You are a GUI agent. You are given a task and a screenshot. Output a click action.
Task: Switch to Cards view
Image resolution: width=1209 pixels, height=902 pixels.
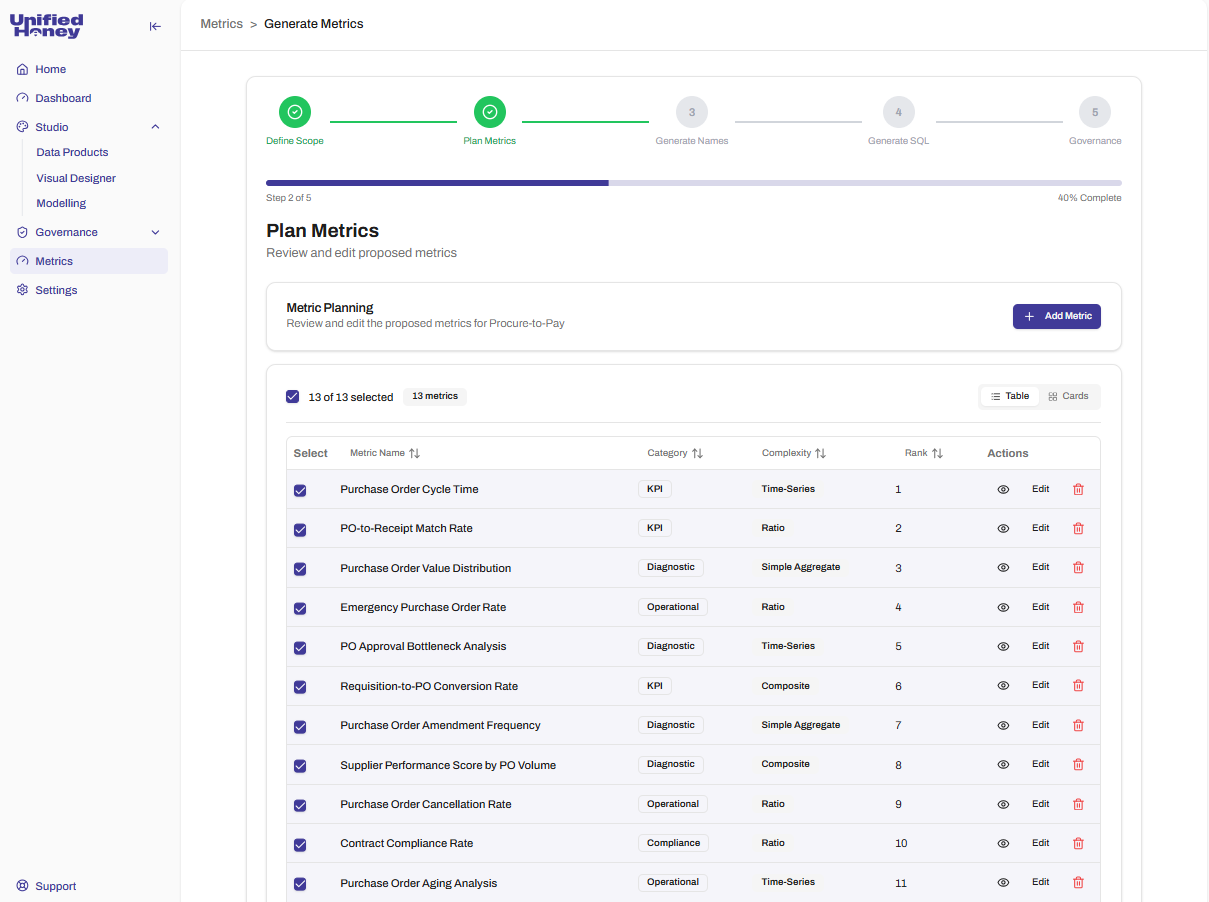coord(1067,396)
